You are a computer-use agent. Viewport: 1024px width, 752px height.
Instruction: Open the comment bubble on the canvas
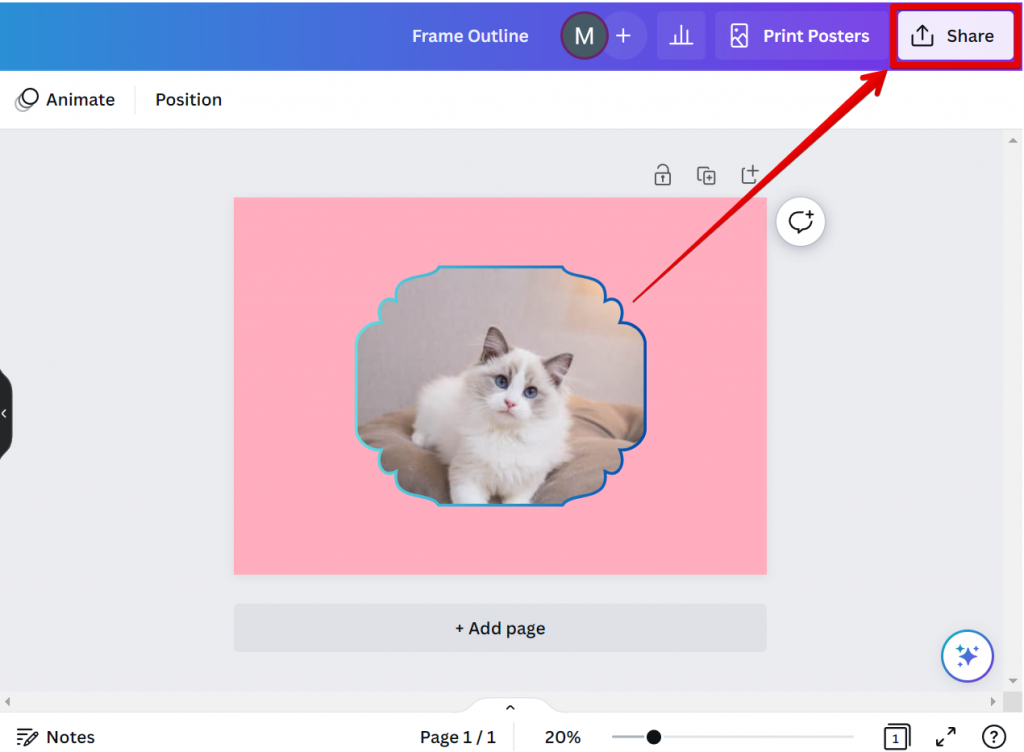coord(800,221)
